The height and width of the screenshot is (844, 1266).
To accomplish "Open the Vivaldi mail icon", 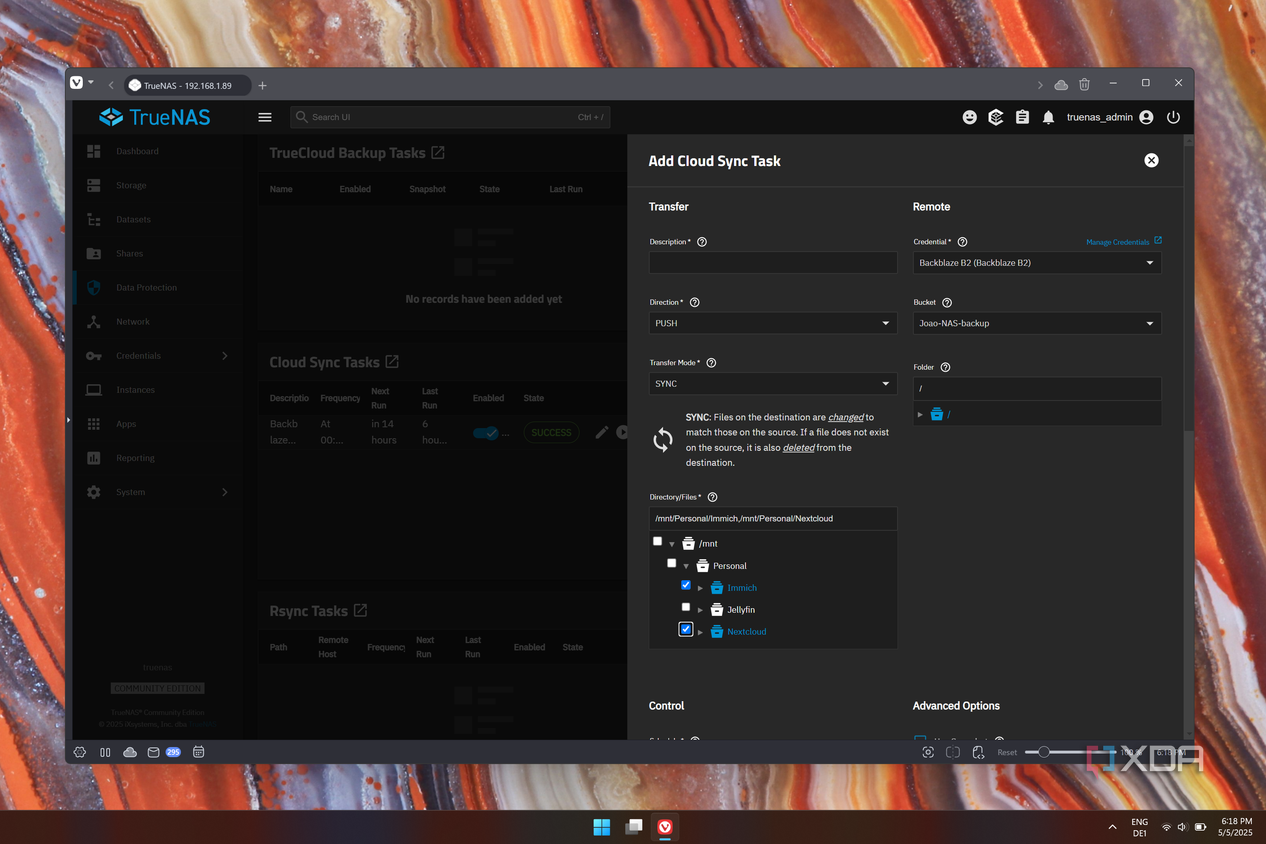I will click(153, 752).
